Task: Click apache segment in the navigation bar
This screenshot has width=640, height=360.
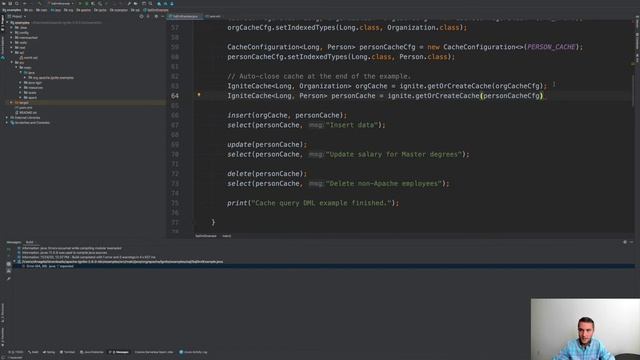Action: (83, 10)
